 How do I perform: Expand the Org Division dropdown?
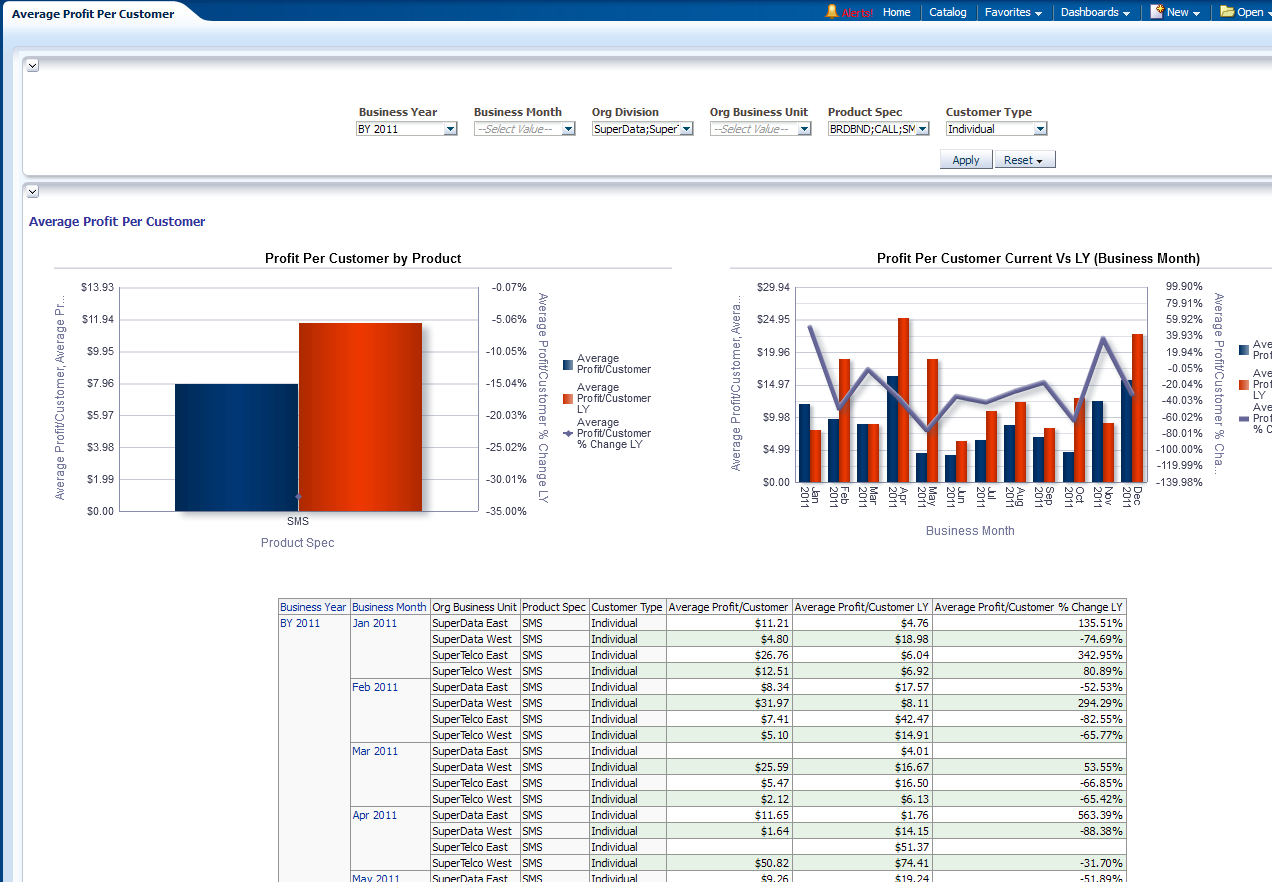pyautogui.click(x=686, y=129)
